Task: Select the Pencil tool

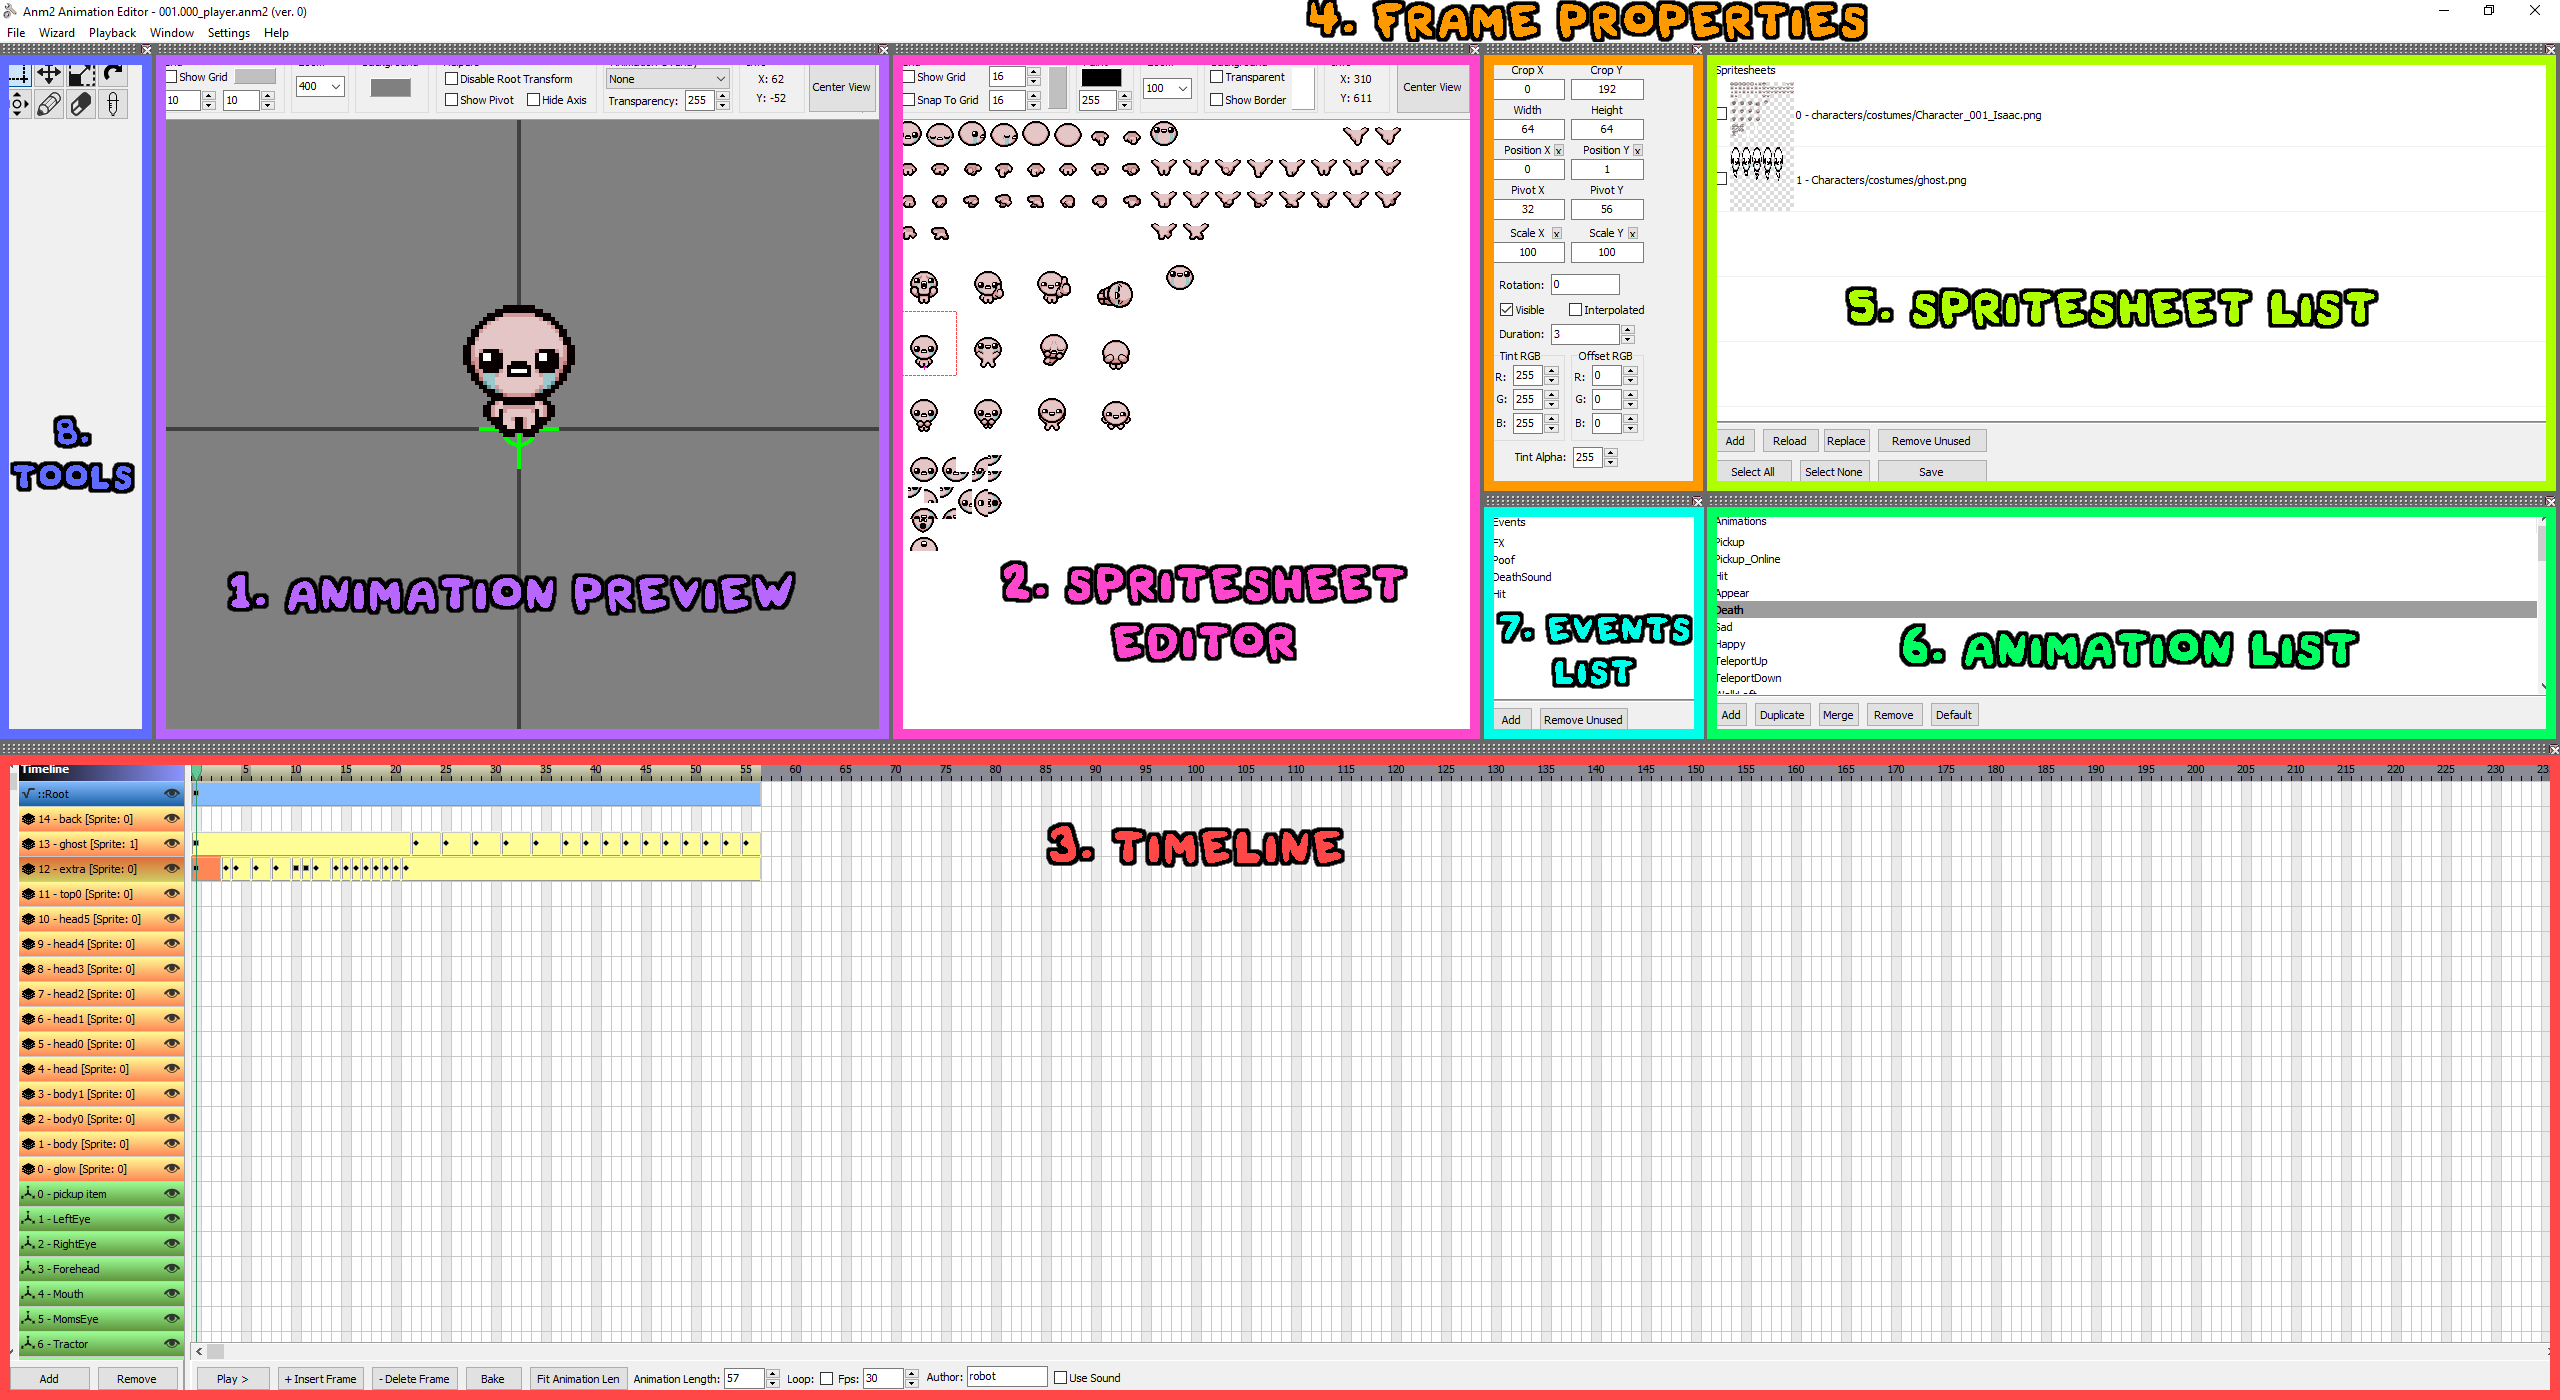Action: [48, 103]
